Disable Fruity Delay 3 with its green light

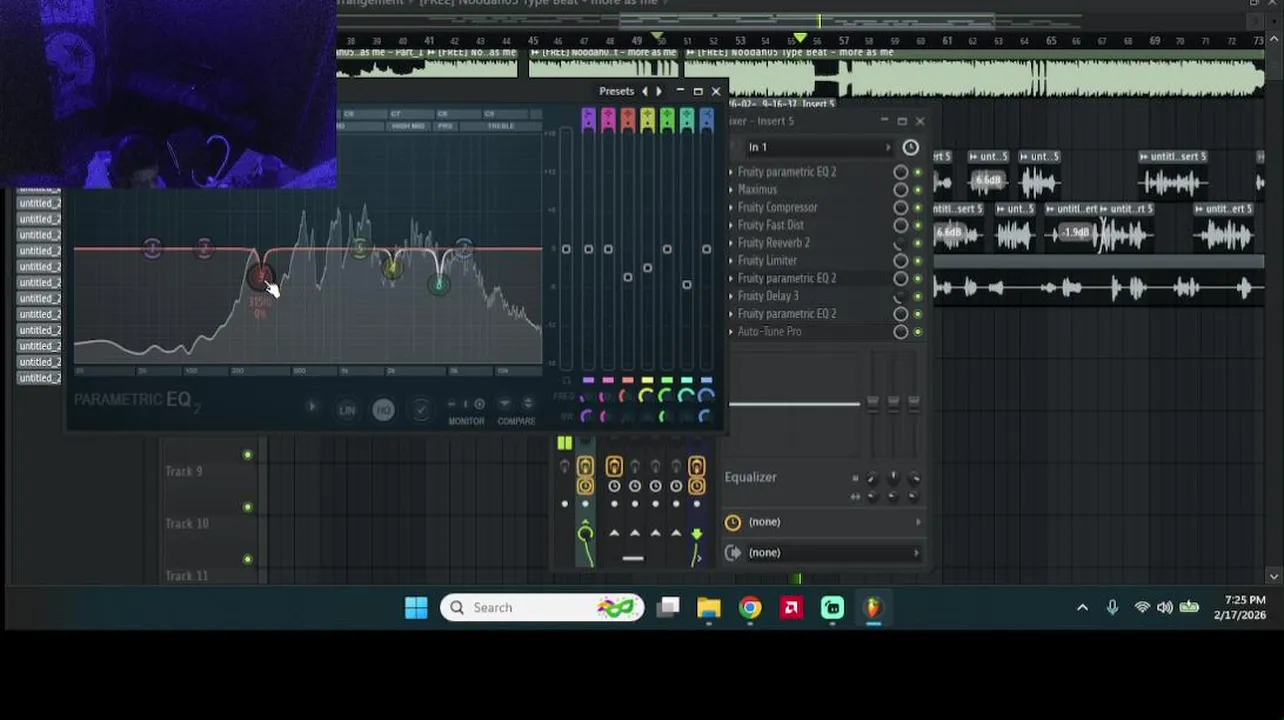click(918, 296)
